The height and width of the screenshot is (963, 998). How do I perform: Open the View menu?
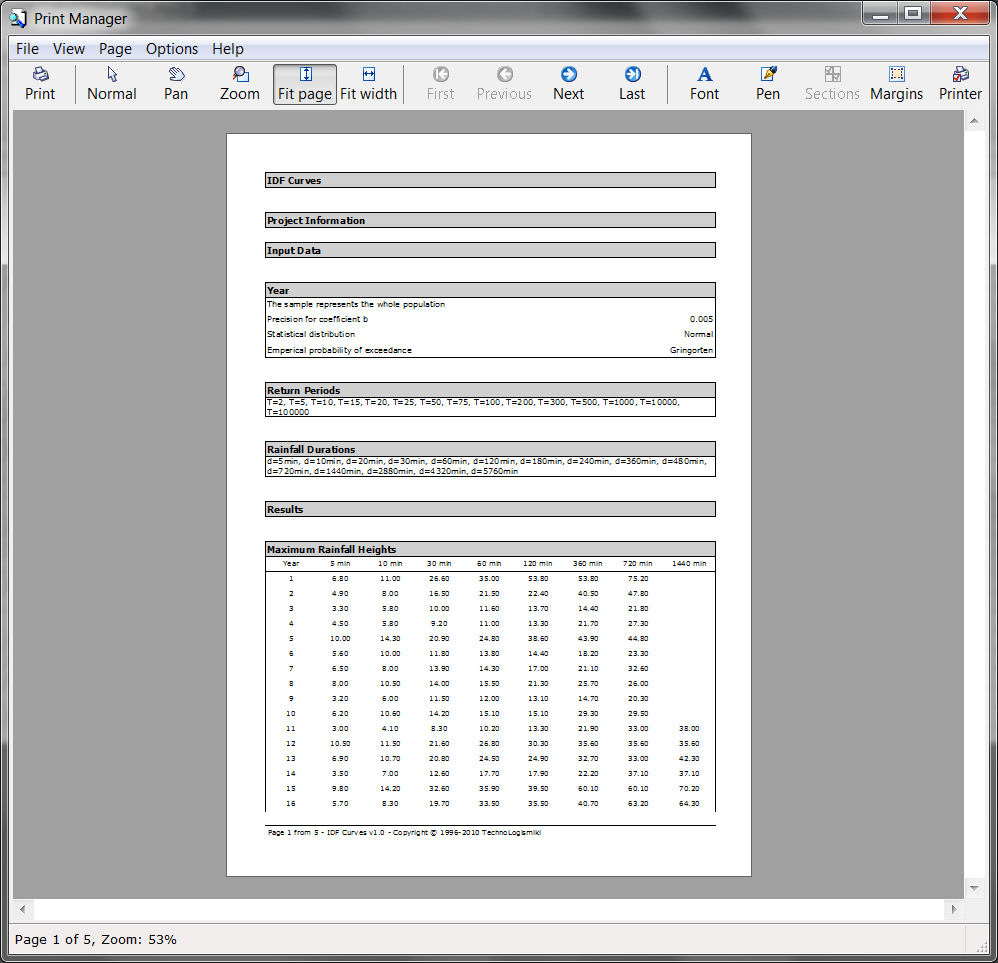pyautogui.click(x=69, y=48)
